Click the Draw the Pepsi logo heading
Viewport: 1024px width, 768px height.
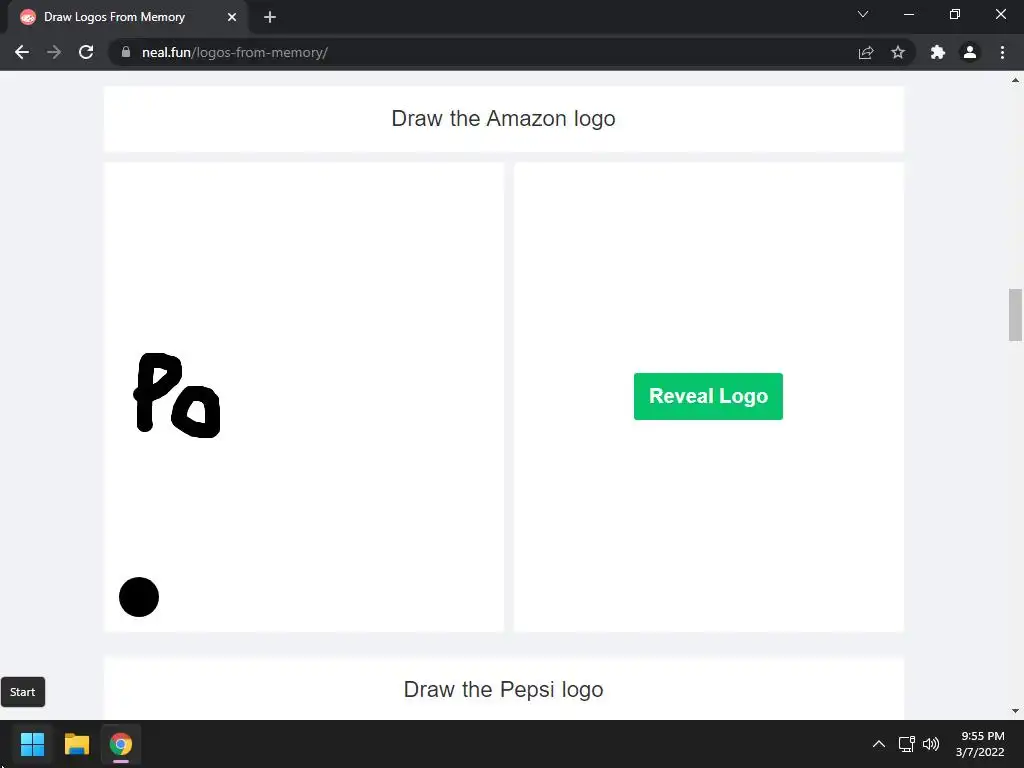[504, 690]
